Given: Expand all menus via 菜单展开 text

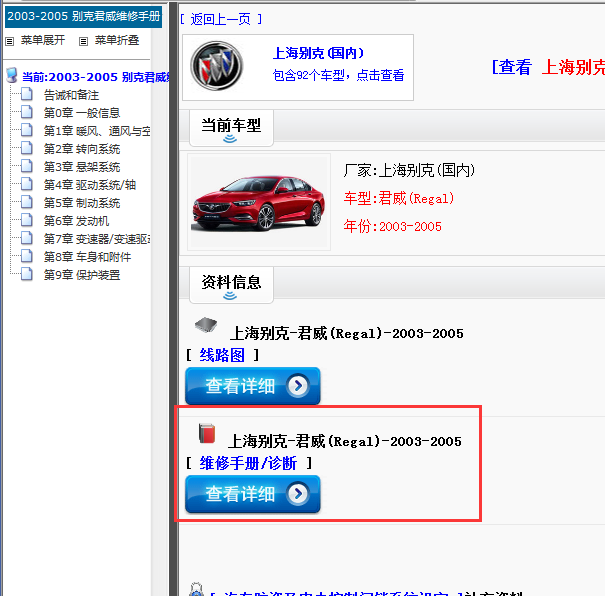Looking at the screenshot, I should (x=43, y=40).
